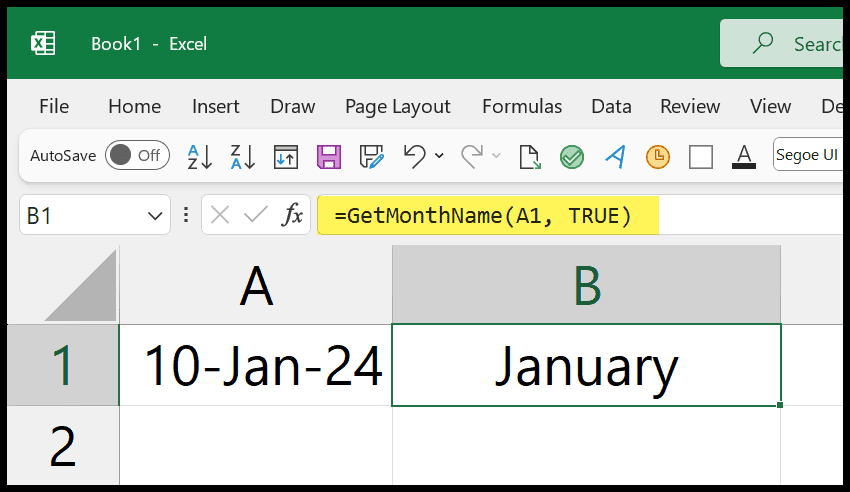Open the Segoe UI font name box

pos(808,155)
